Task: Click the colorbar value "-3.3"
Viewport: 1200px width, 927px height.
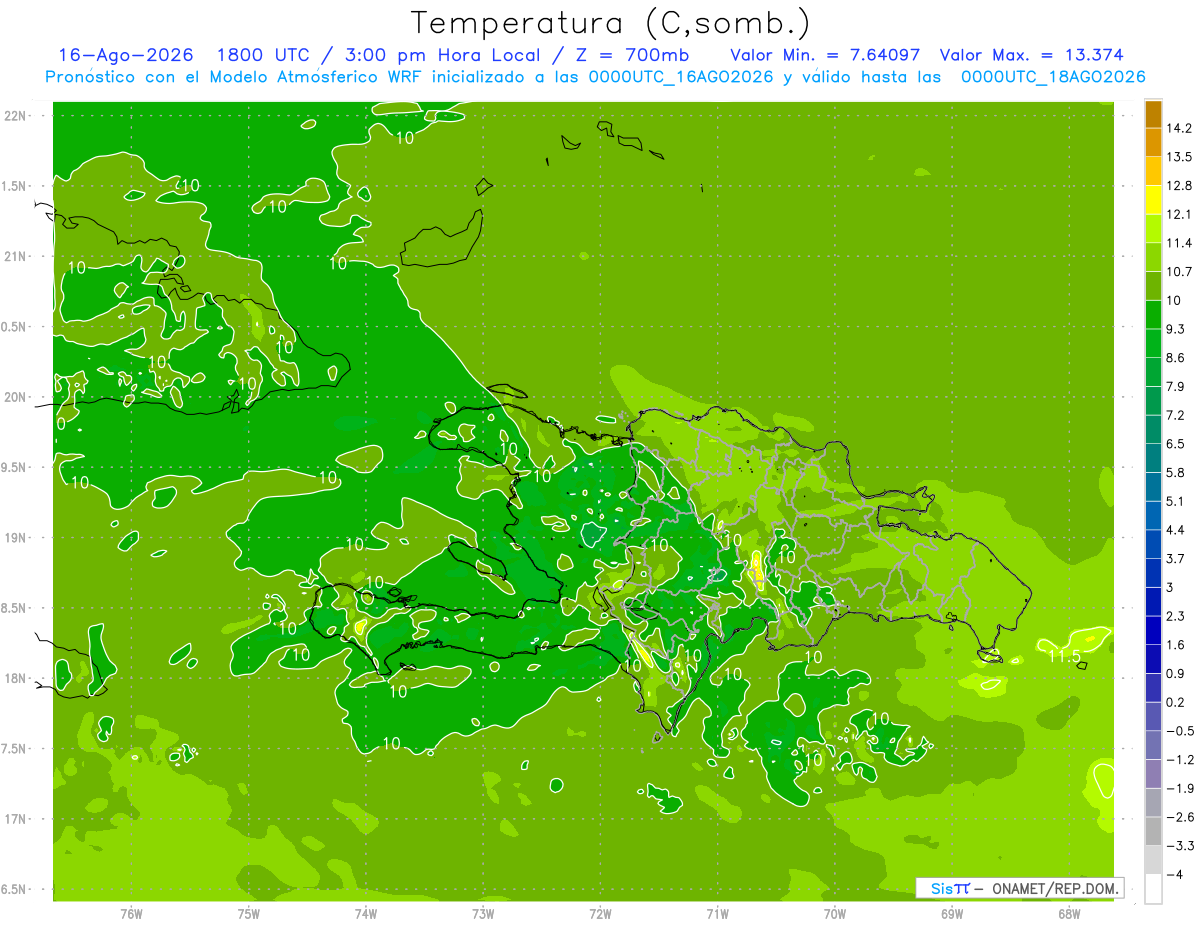Action: point(1180,845)
